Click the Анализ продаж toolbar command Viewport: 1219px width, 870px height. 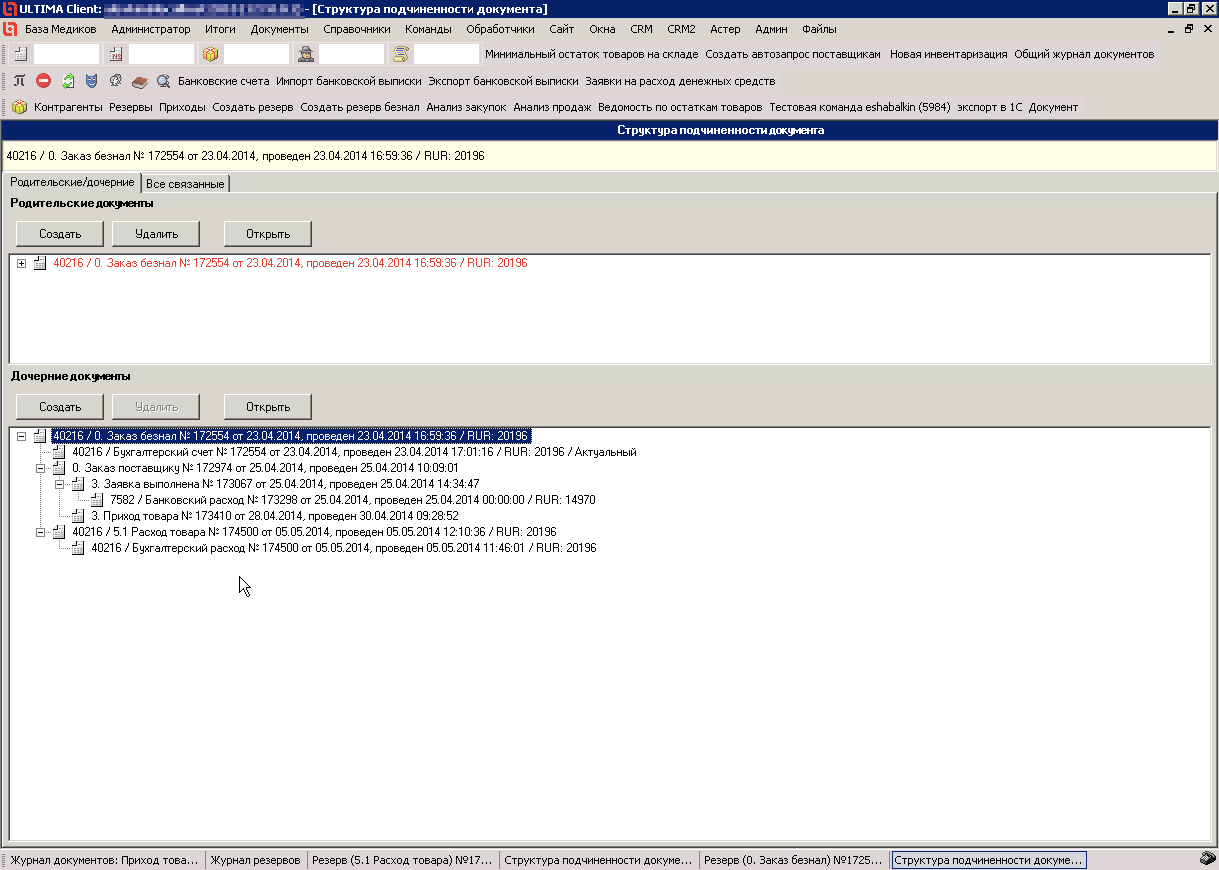coord(552,107)
